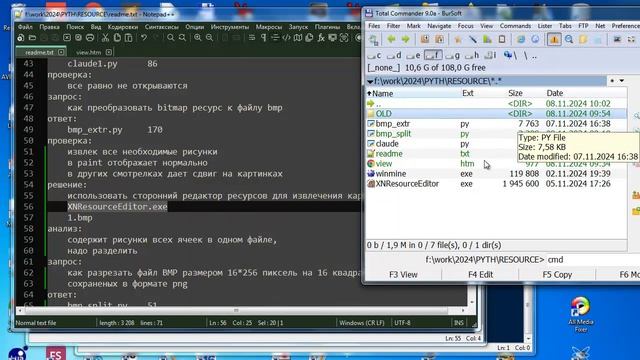Viewport: 640px width, 360px height.
Task: Click Total Commander Forward green arrow
Action: tap(405, 39)
